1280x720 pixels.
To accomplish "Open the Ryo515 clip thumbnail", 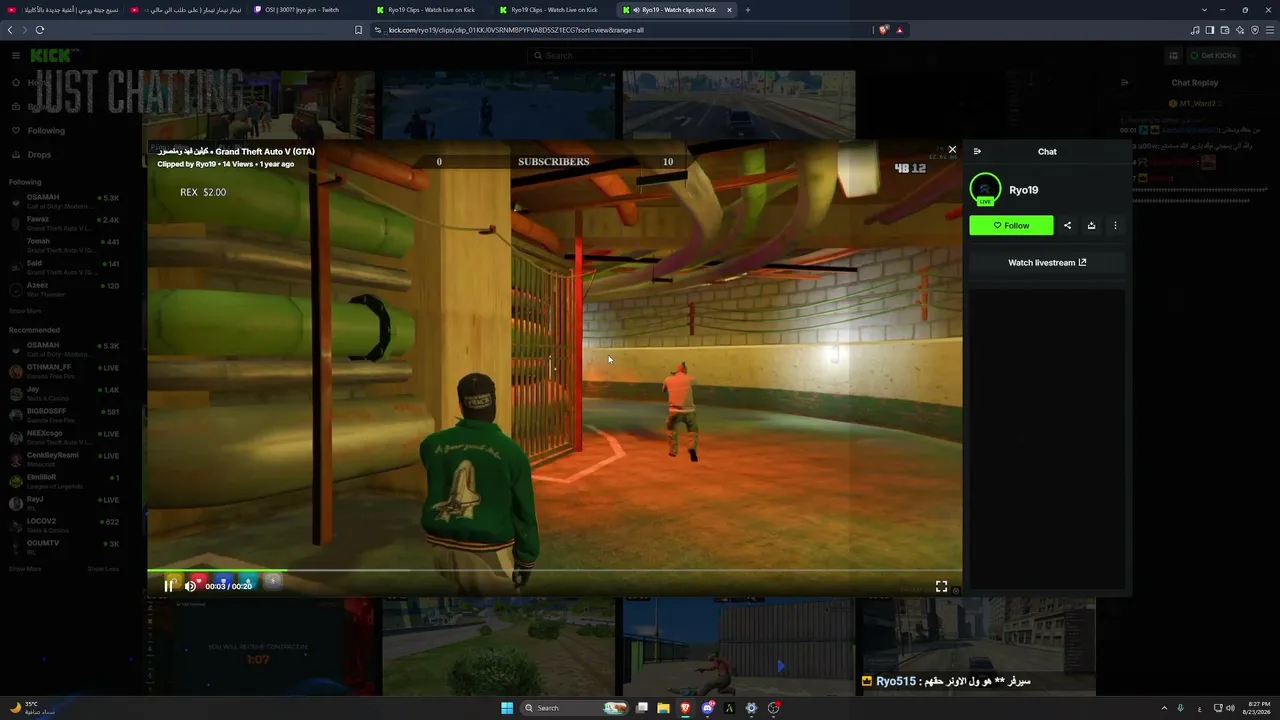I will pos(978,646).
